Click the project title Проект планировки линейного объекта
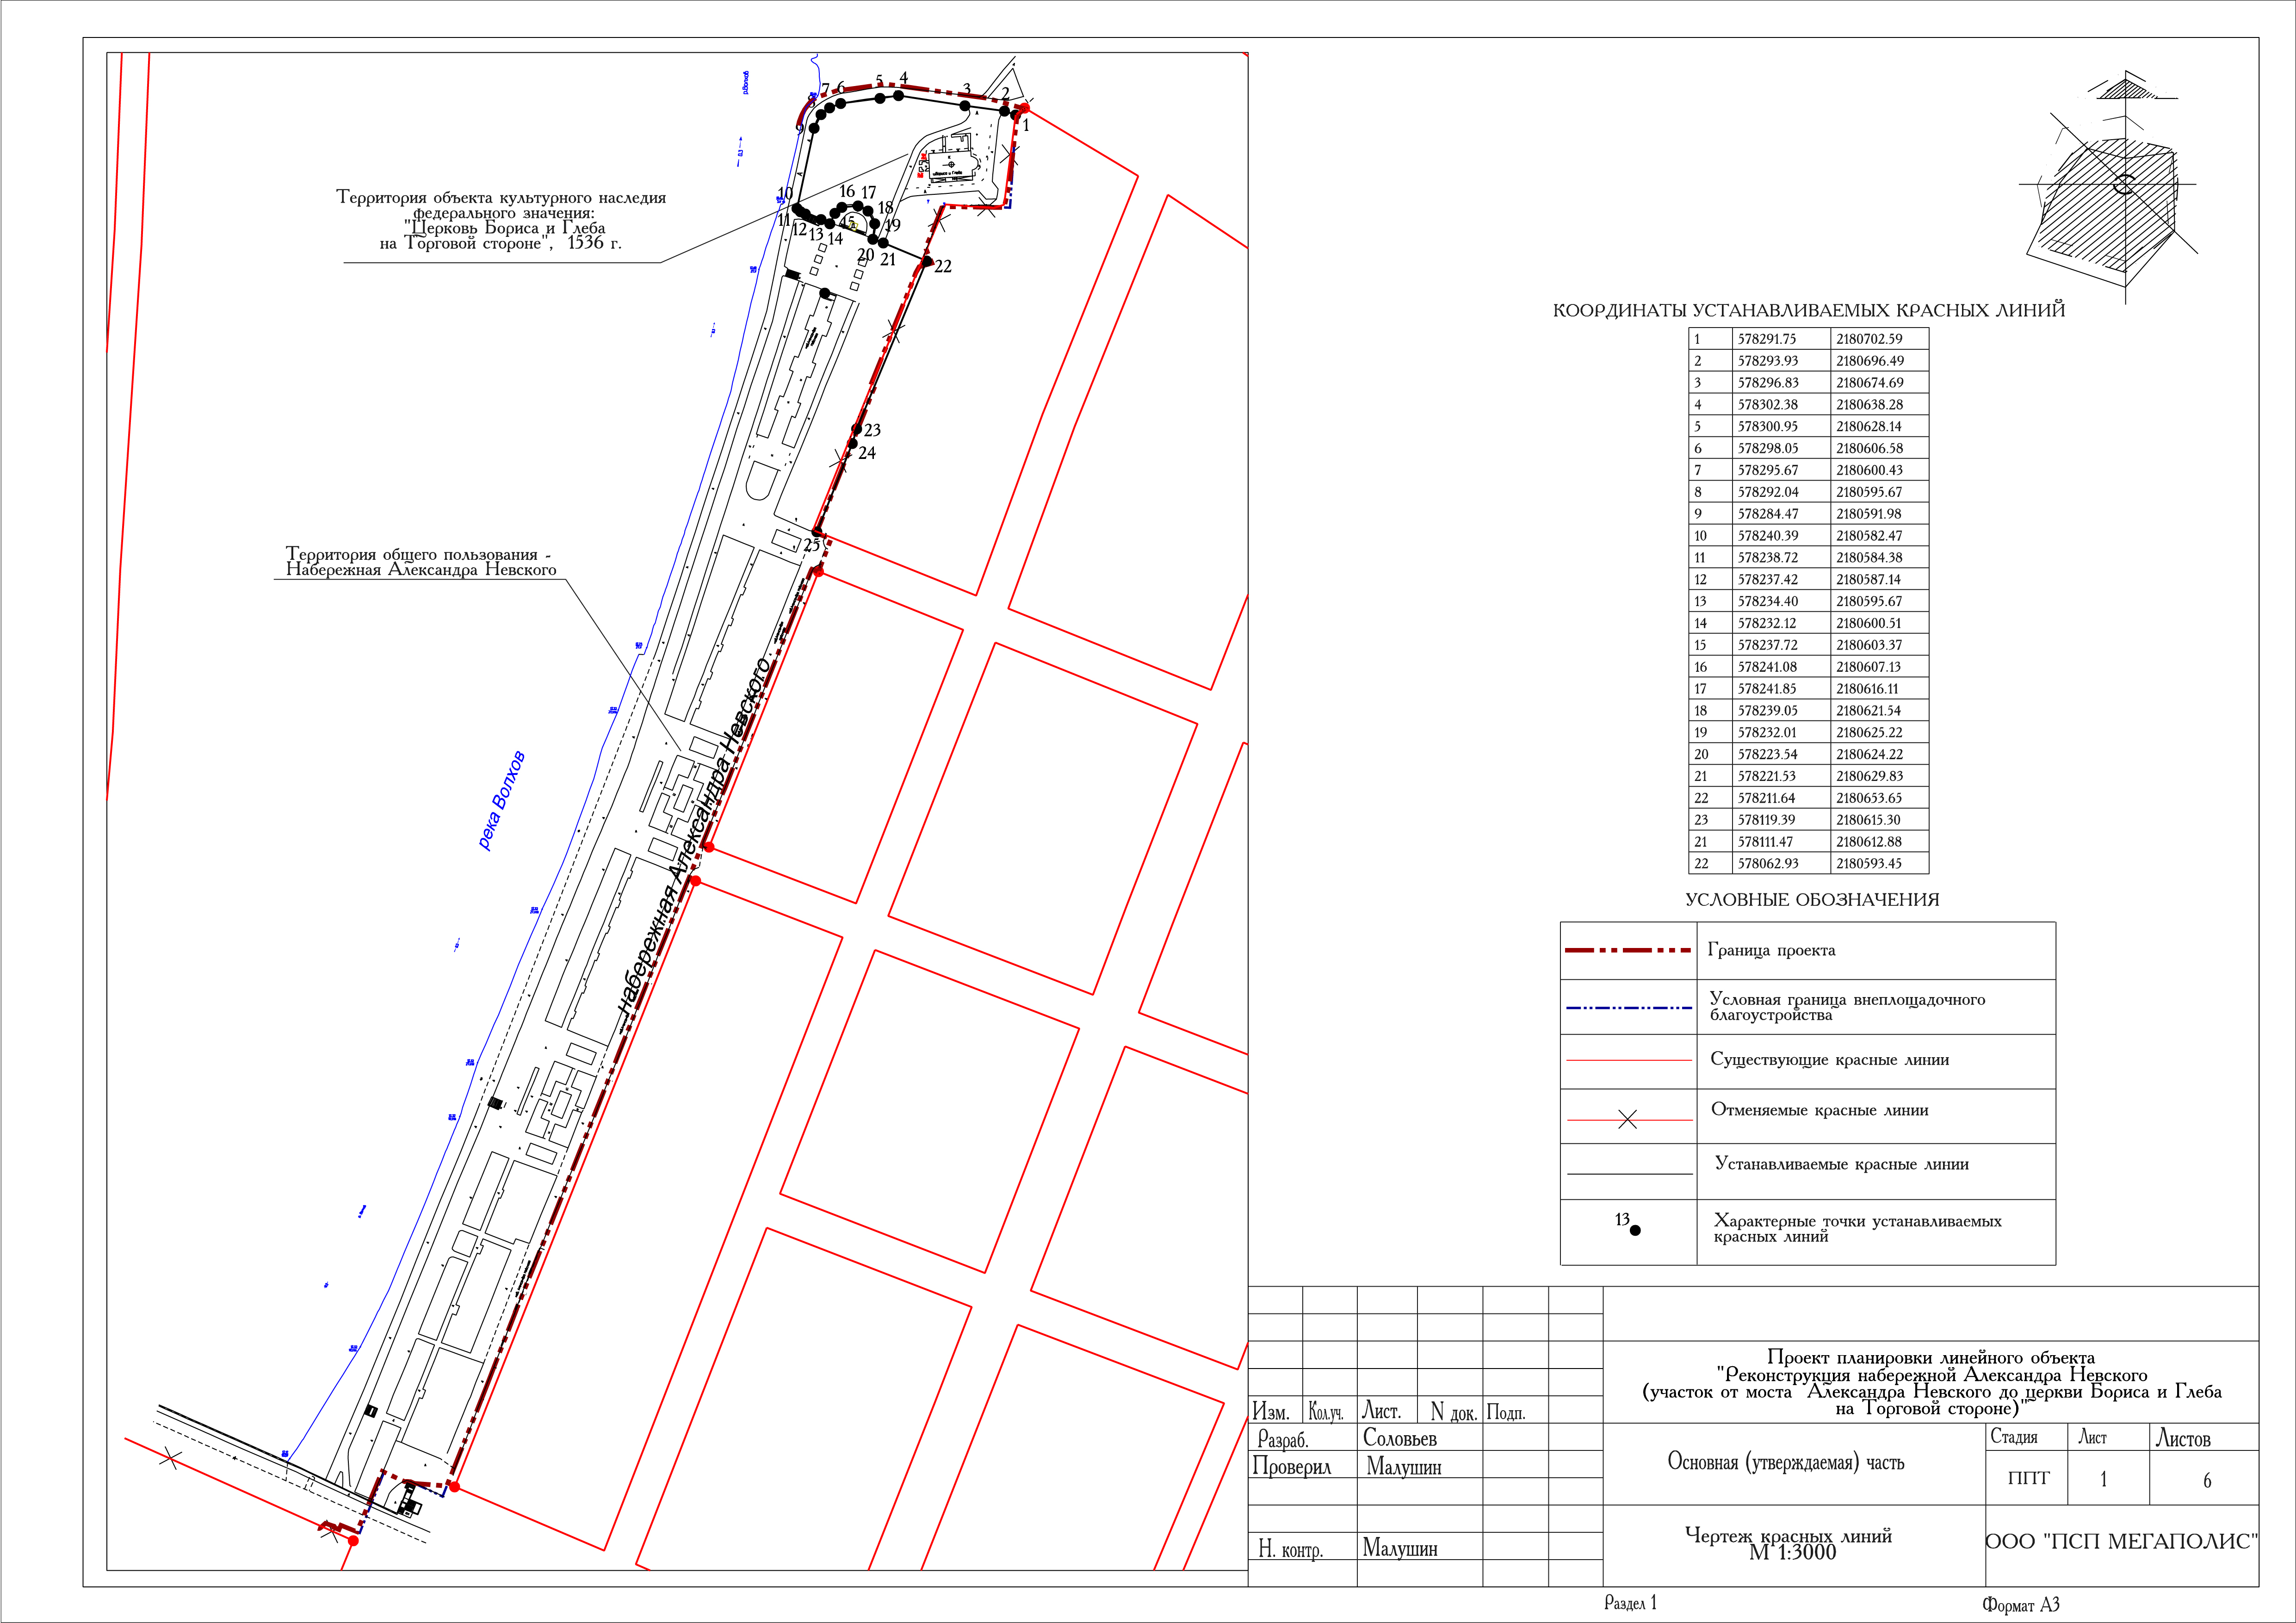The image size is (2296, 1623). pos(1930,1358)
